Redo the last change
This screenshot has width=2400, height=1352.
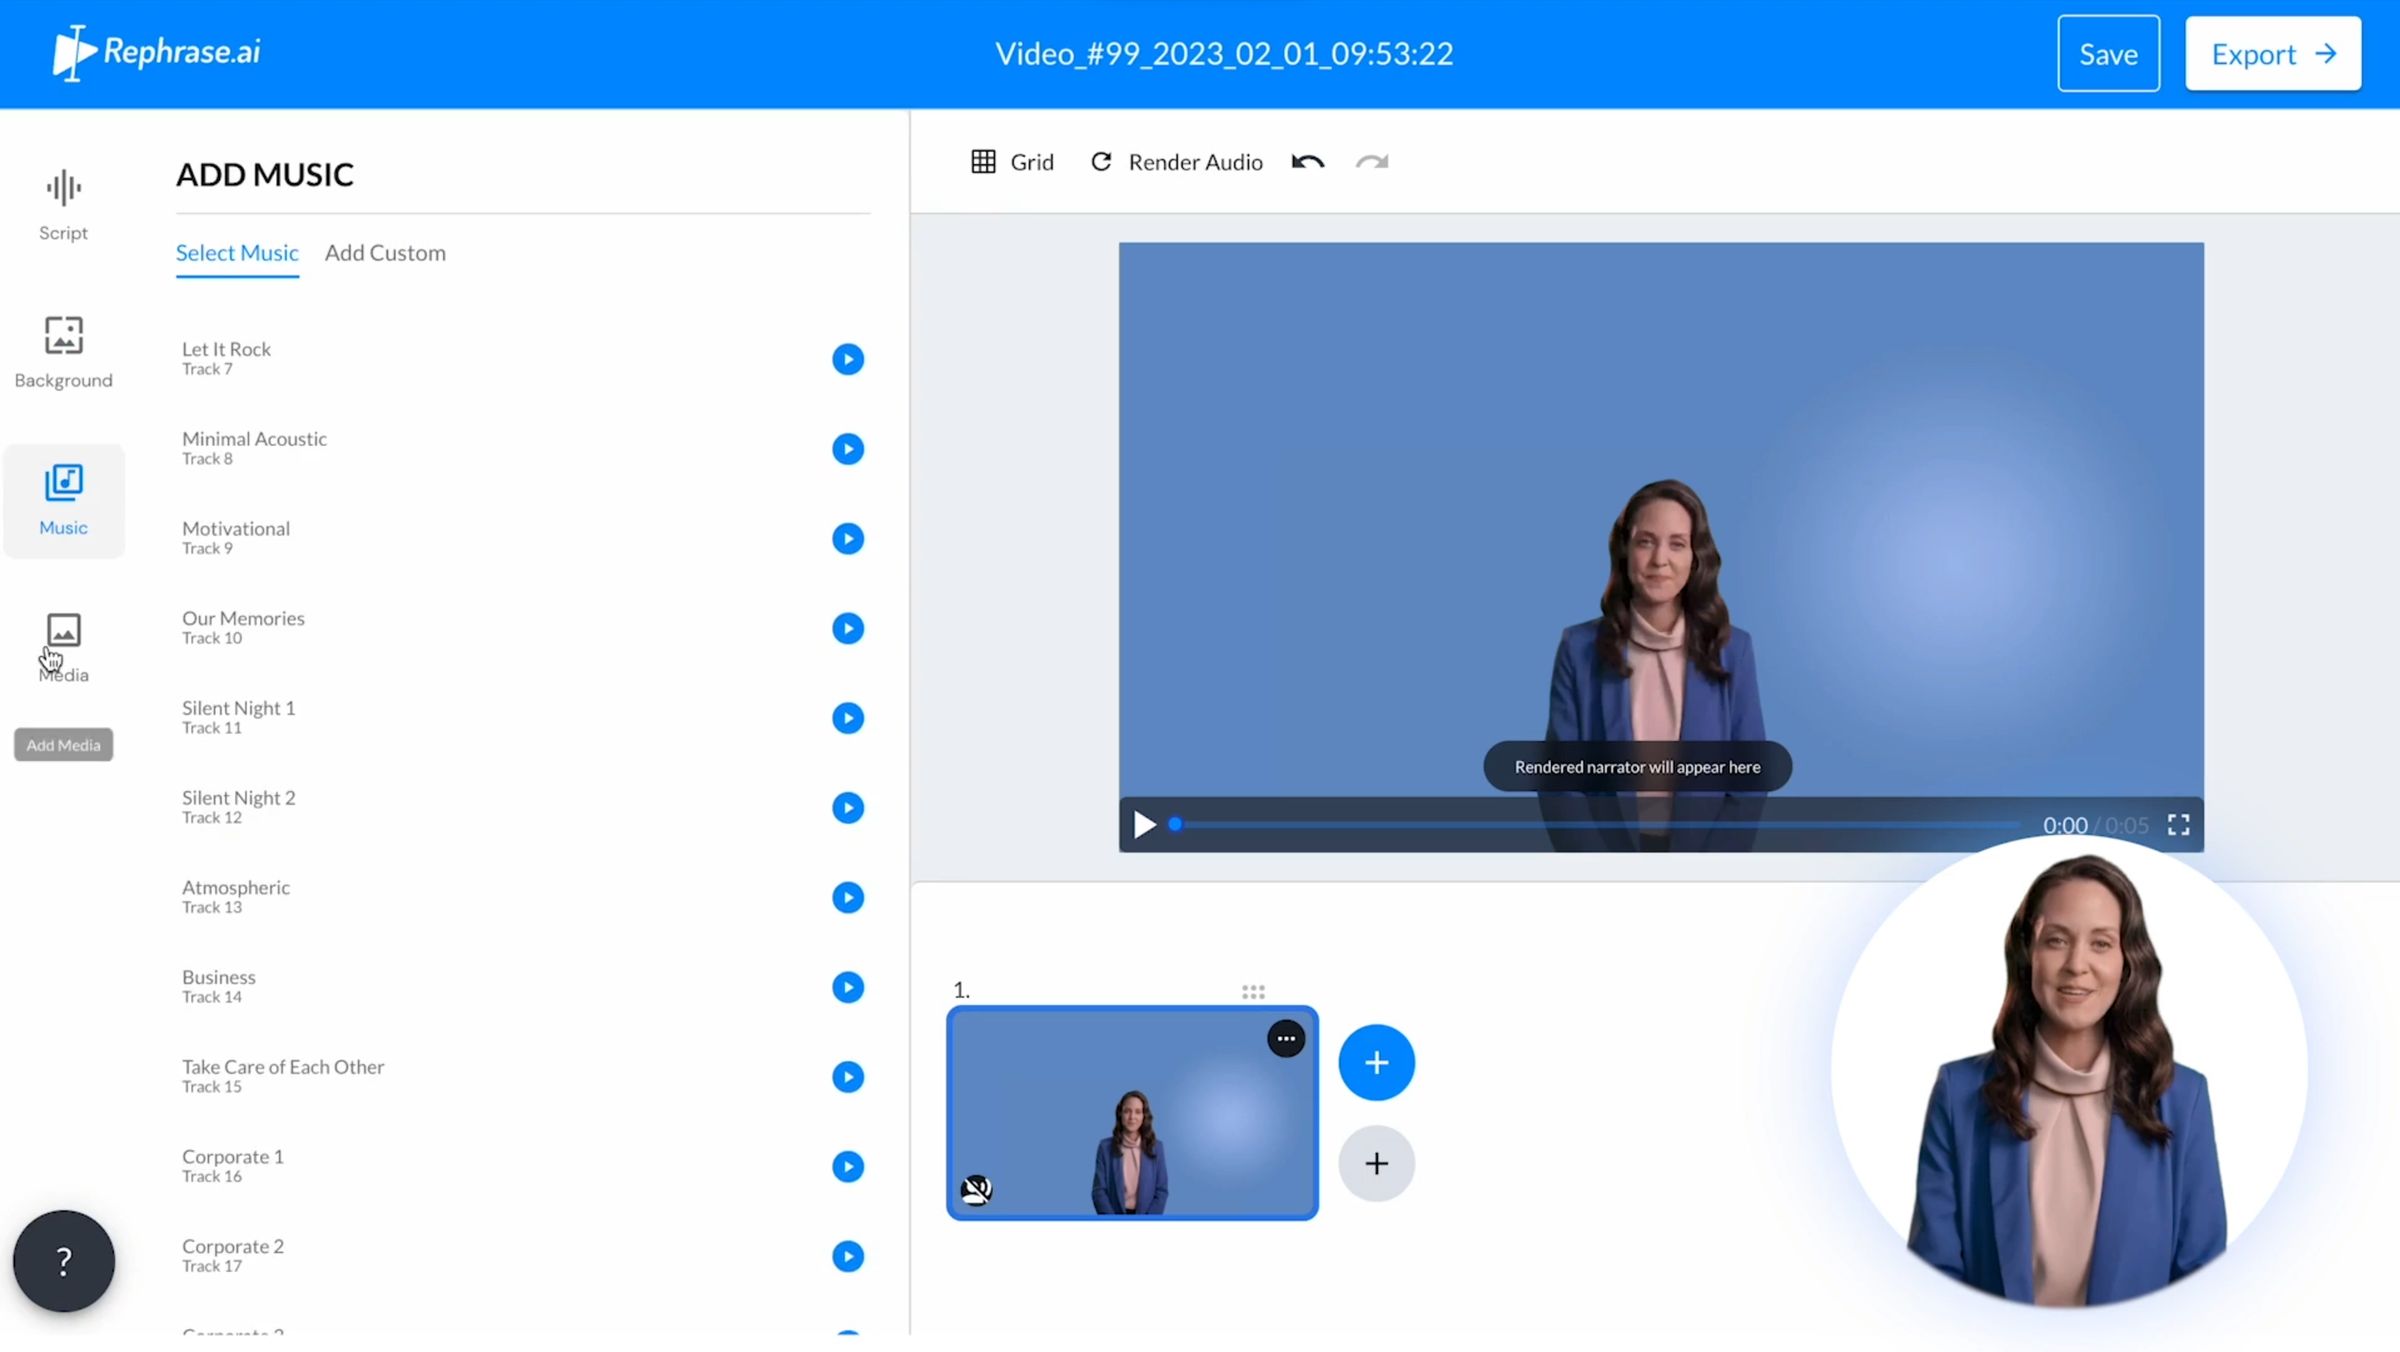tap(1371, 162)
